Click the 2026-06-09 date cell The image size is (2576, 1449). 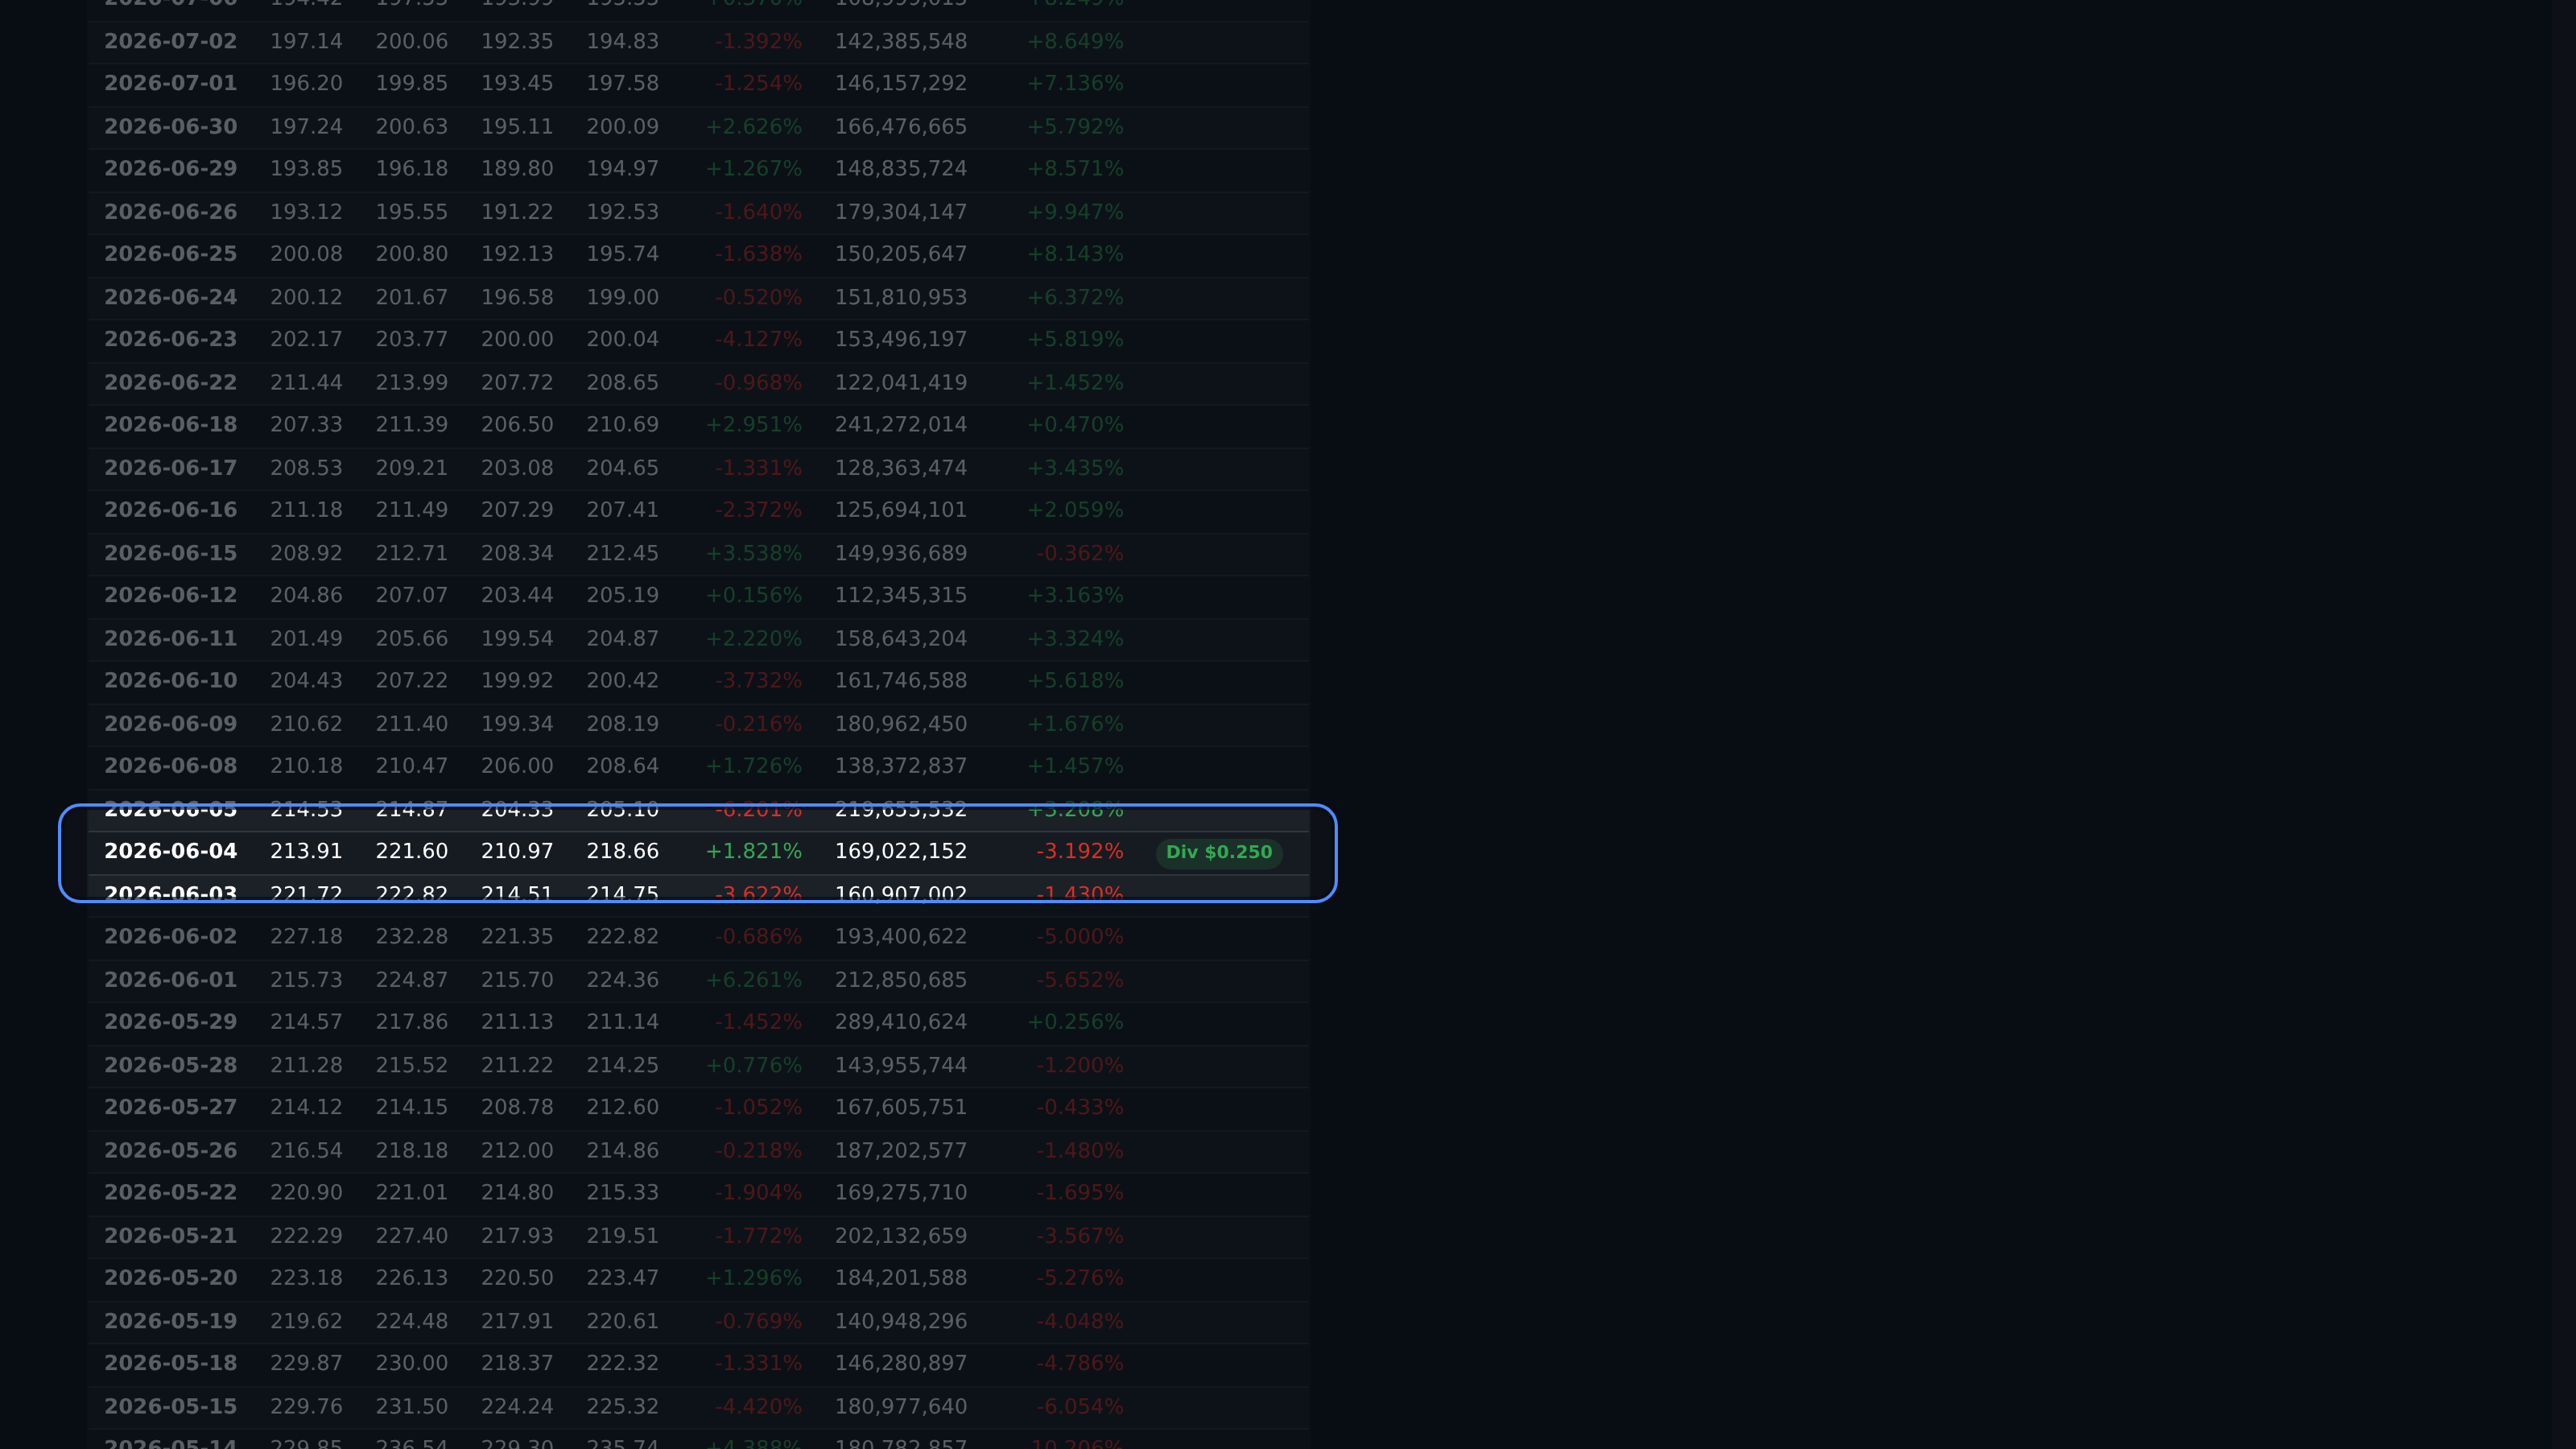[171, 724]
